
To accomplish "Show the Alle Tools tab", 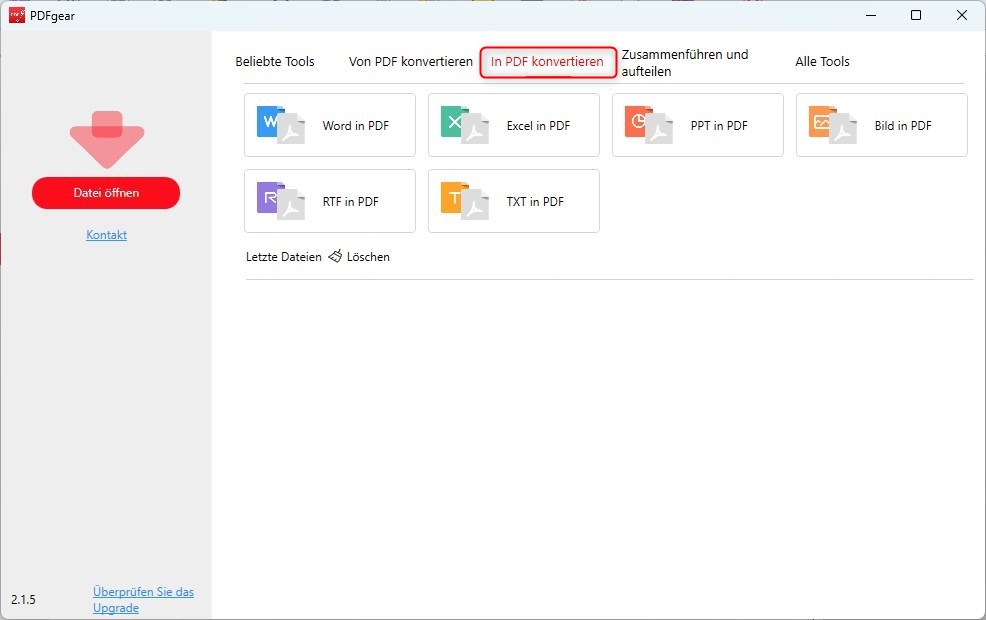I will 822,62.
